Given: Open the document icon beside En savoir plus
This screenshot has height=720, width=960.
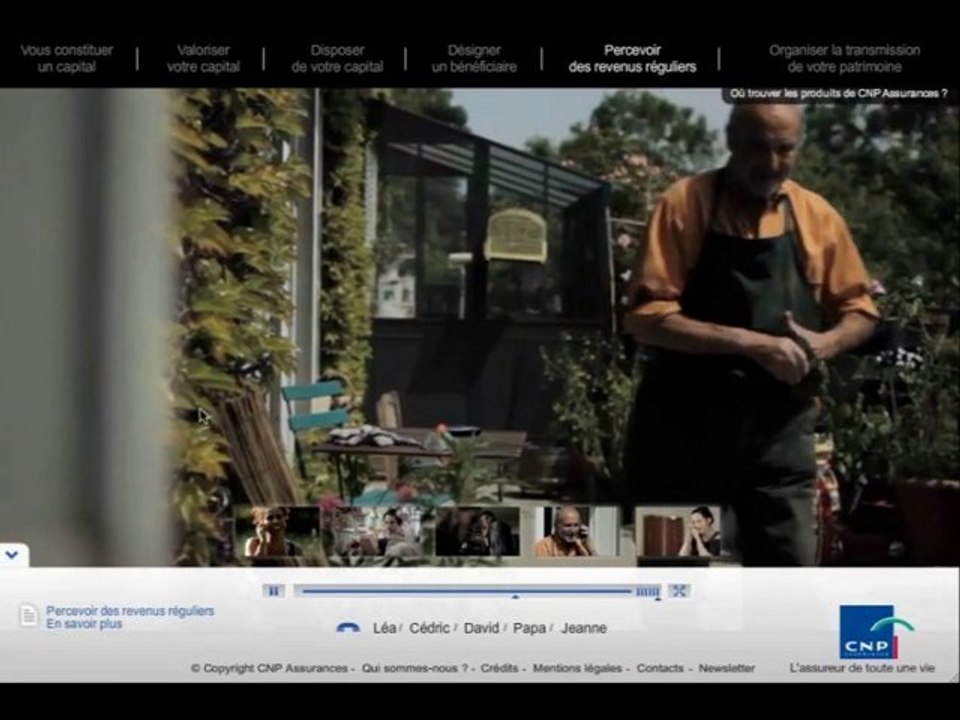Looking at the screenshot, I should click(x=29, y=616).
